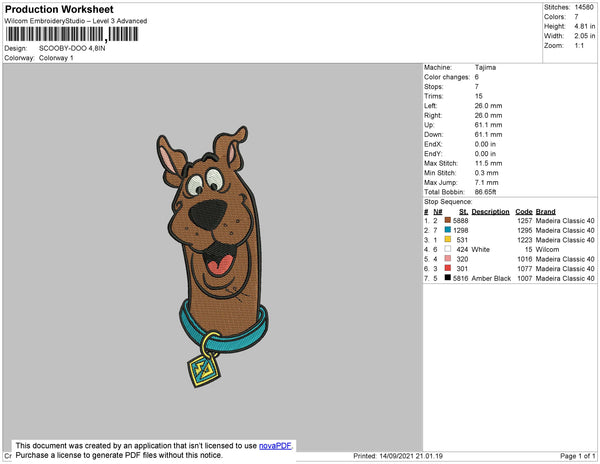Viewport: 600px width, 464px height.
Task: Click the printed date '14/09/2021 21.01.19'
Action: (x=411, y=456)
